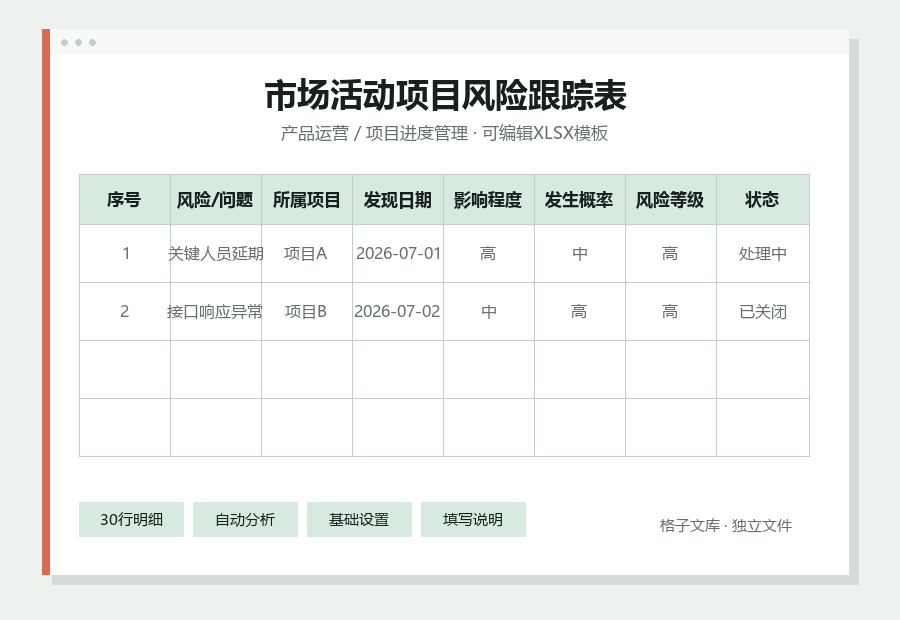Click the 项目B cell
This screenshot has width=900, height=620.
307,312
